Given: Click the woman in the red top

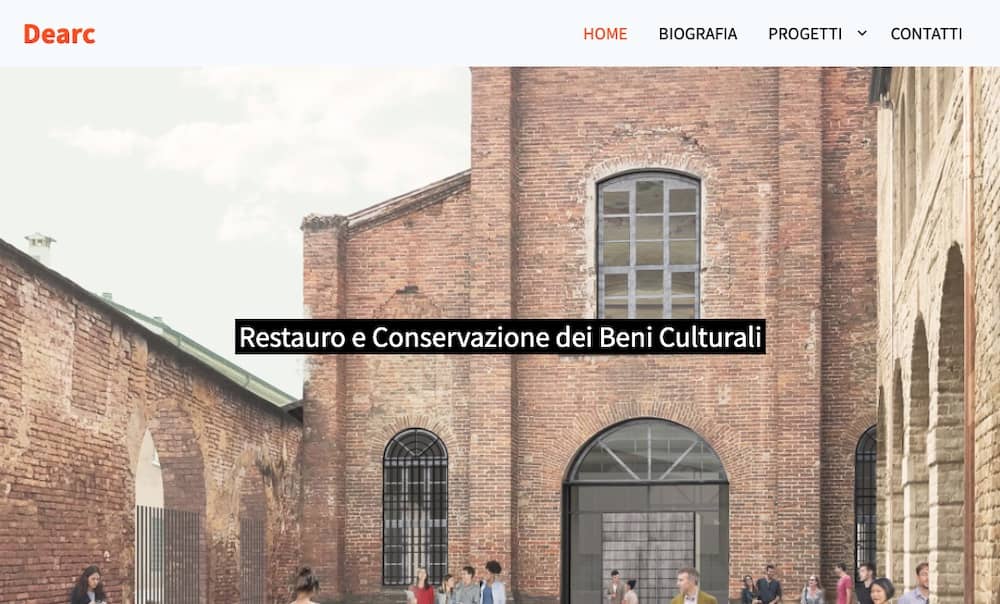Looking at the screenshot, I should (x=422, y=587).
